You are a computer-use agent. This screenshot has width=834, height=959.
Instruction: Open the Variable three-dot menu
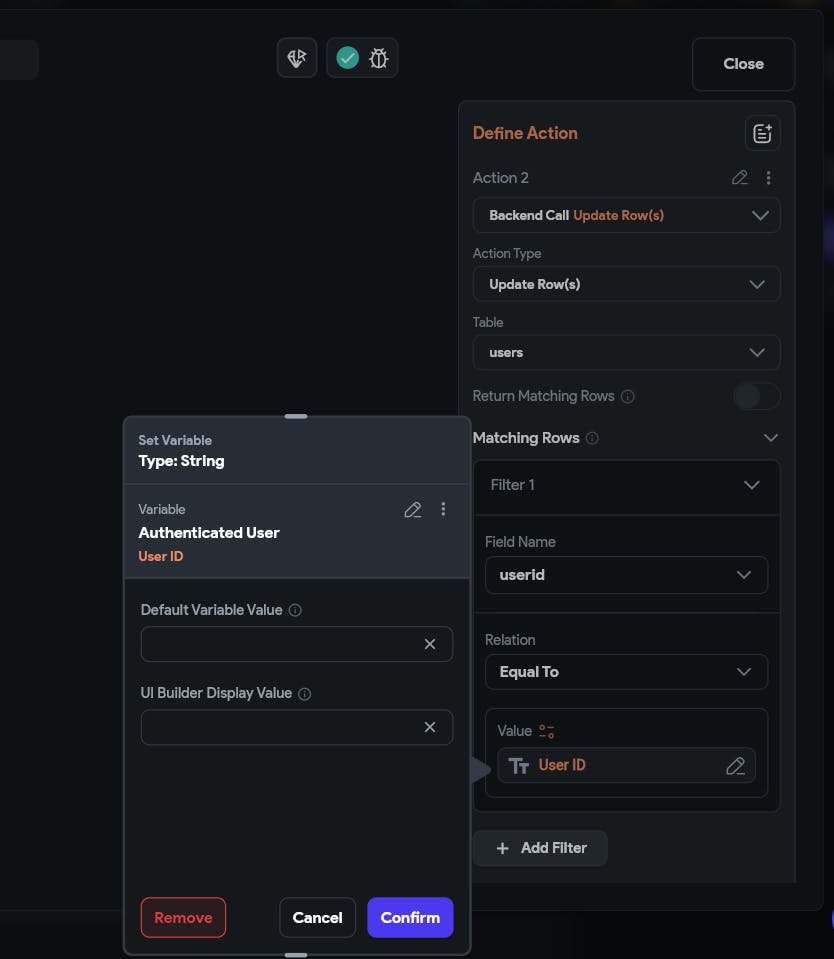[443, 510]
